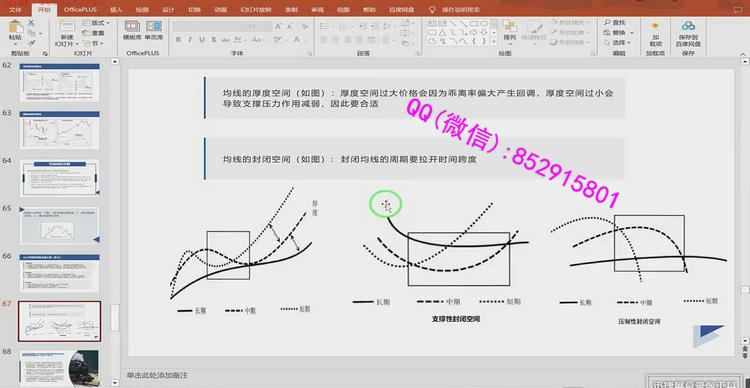Toggle Bold formatting button

pyautogui.click(x=178, y=40)
